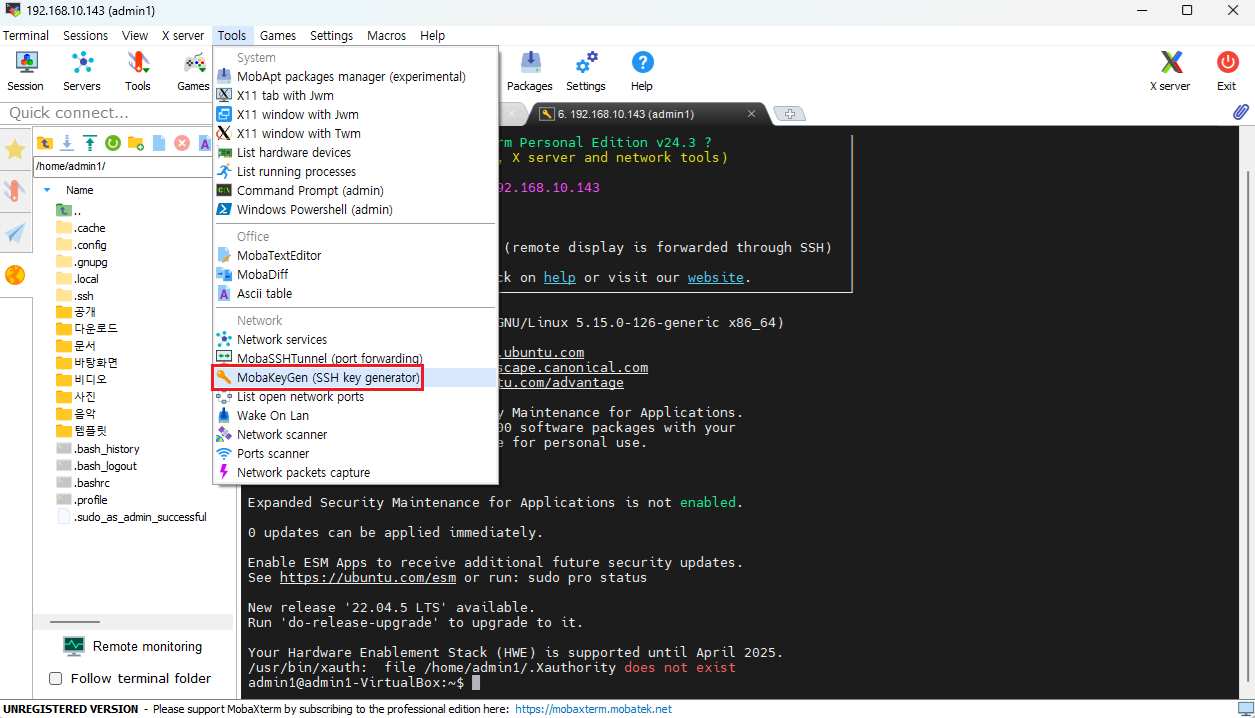
Task: Open the orange globe Sftp sidebar tab
Action: click(15, 275)
